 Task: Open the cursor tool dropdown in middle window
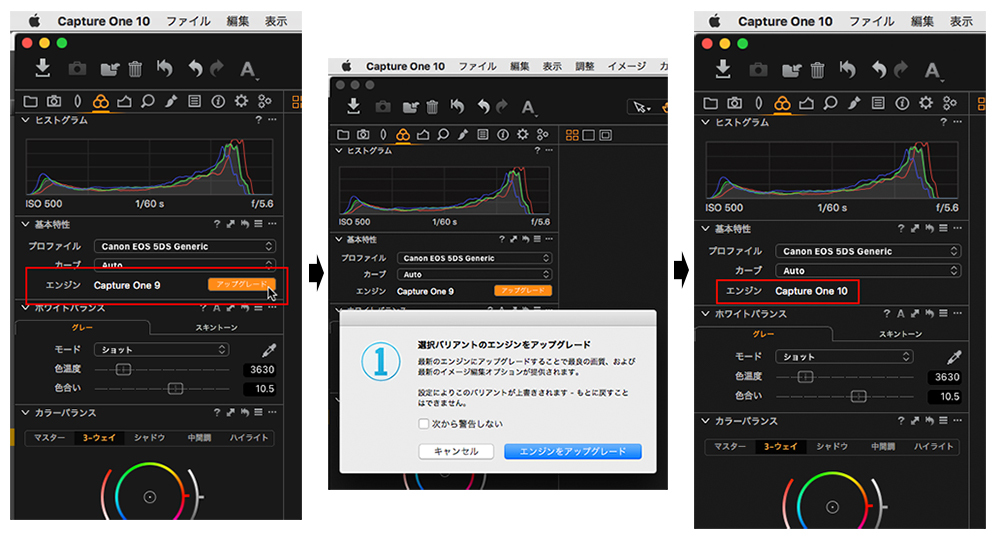coord(642,107)
